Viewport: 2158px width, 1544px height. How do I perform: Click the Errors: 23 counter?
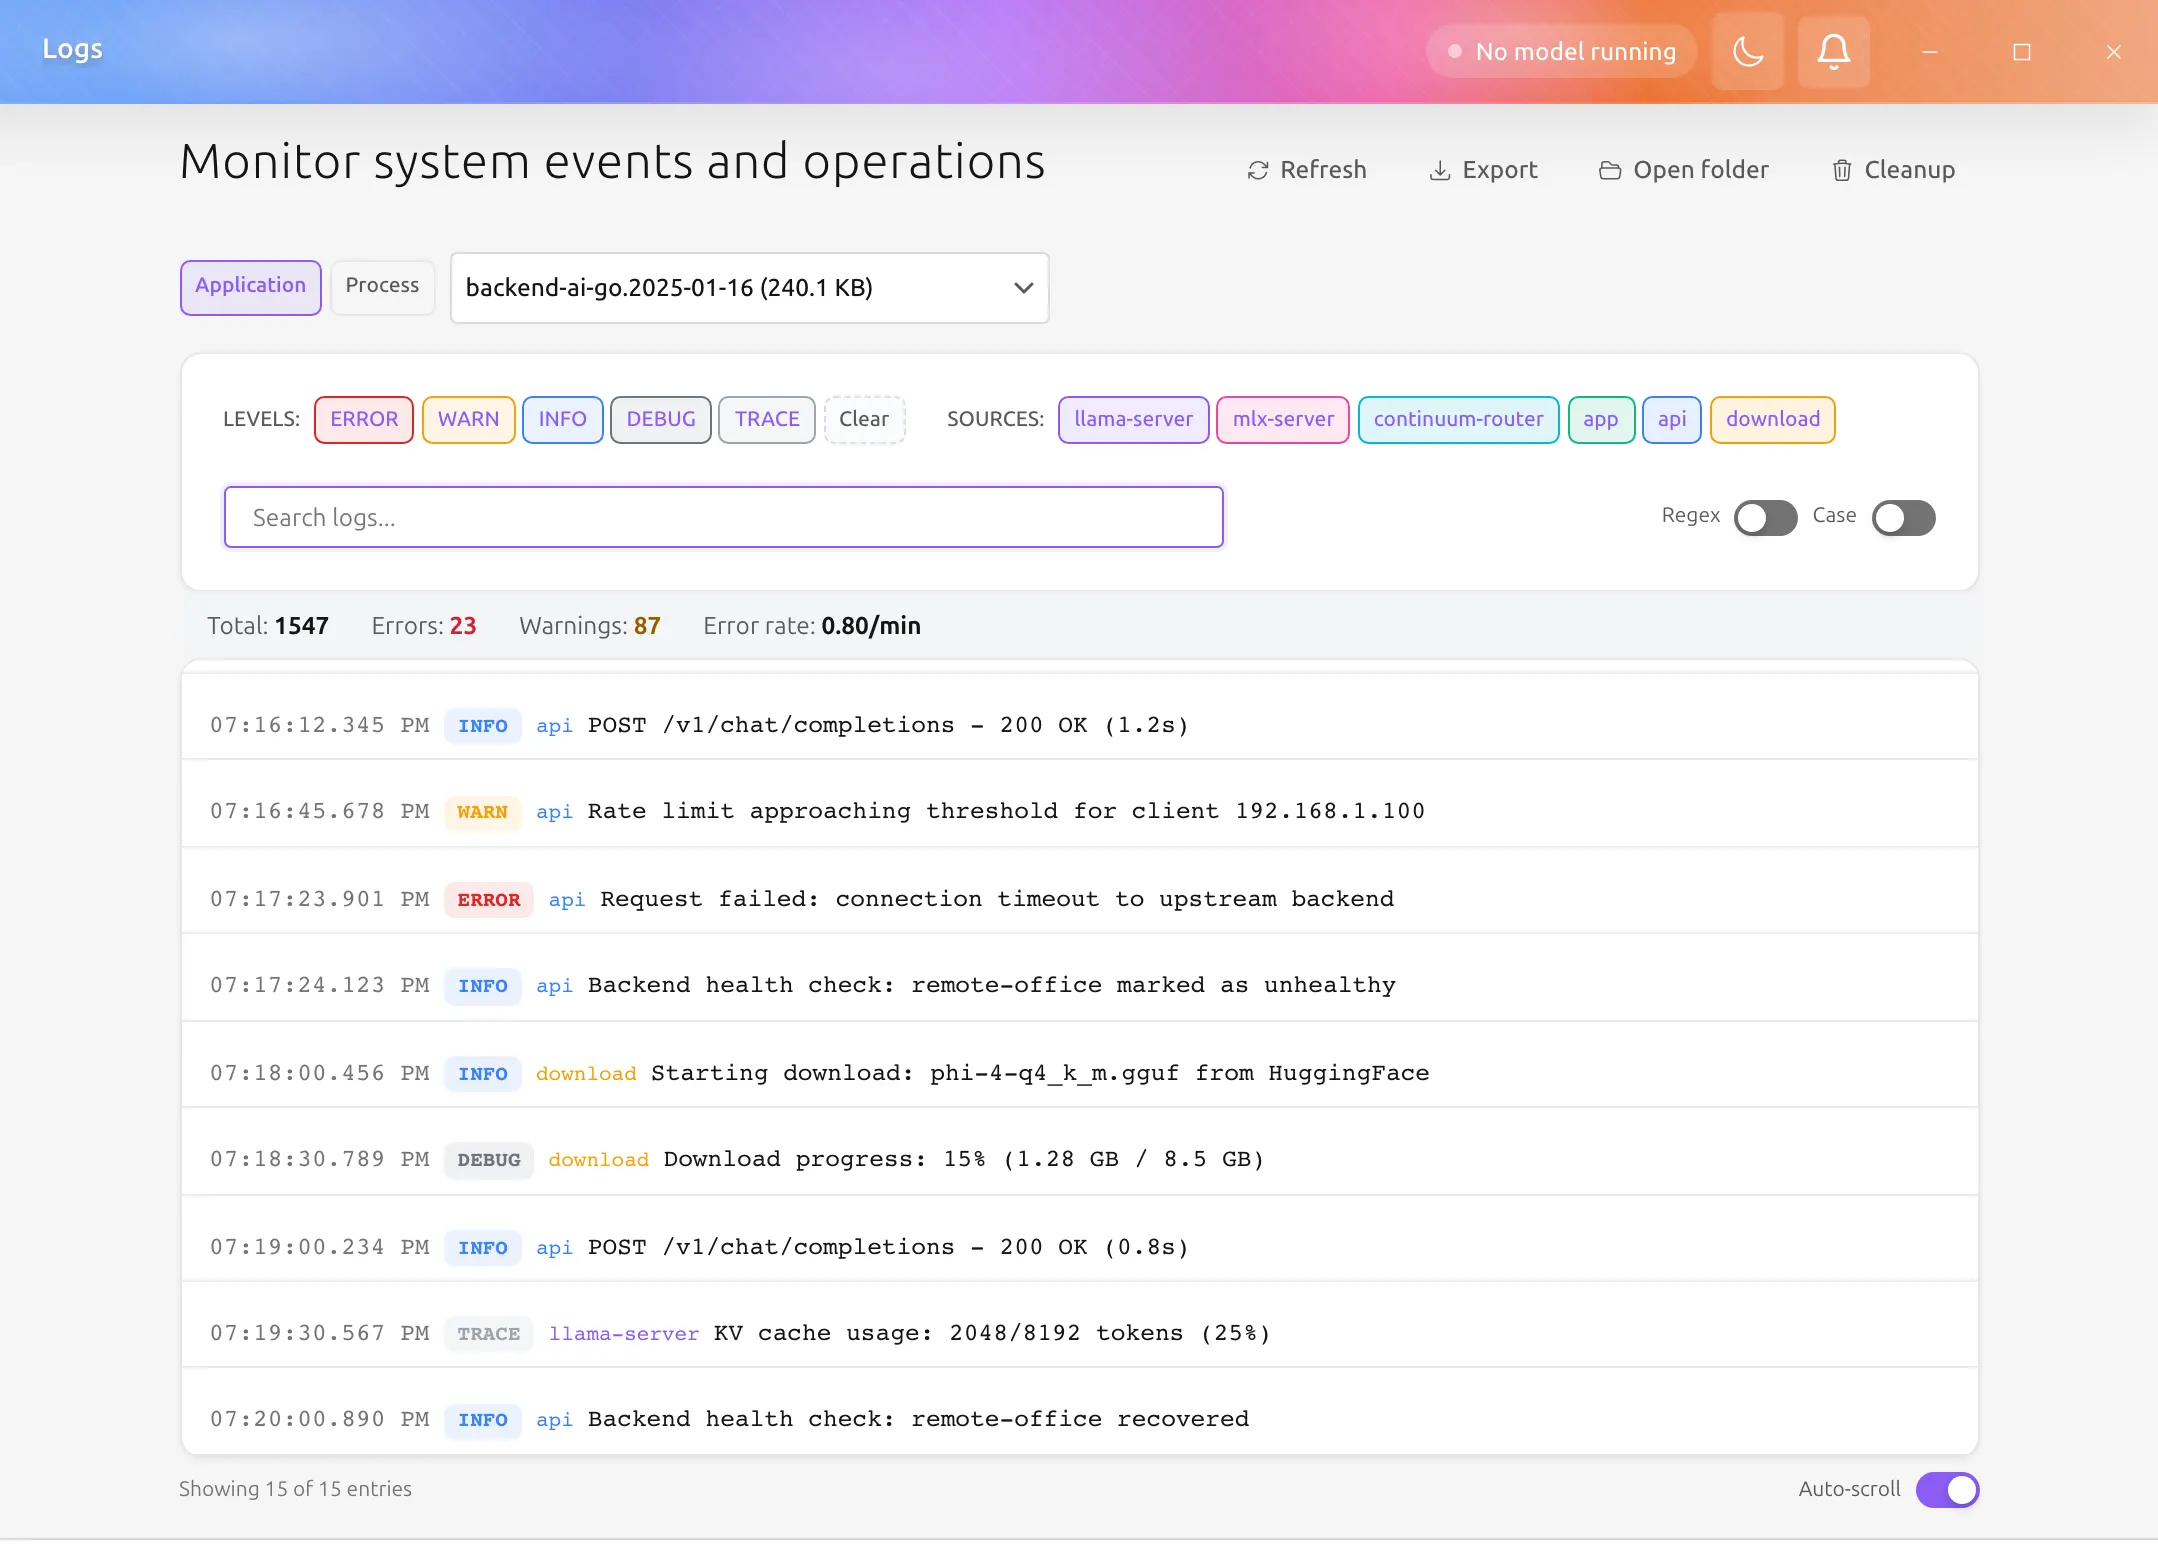[x=424, y=626]
